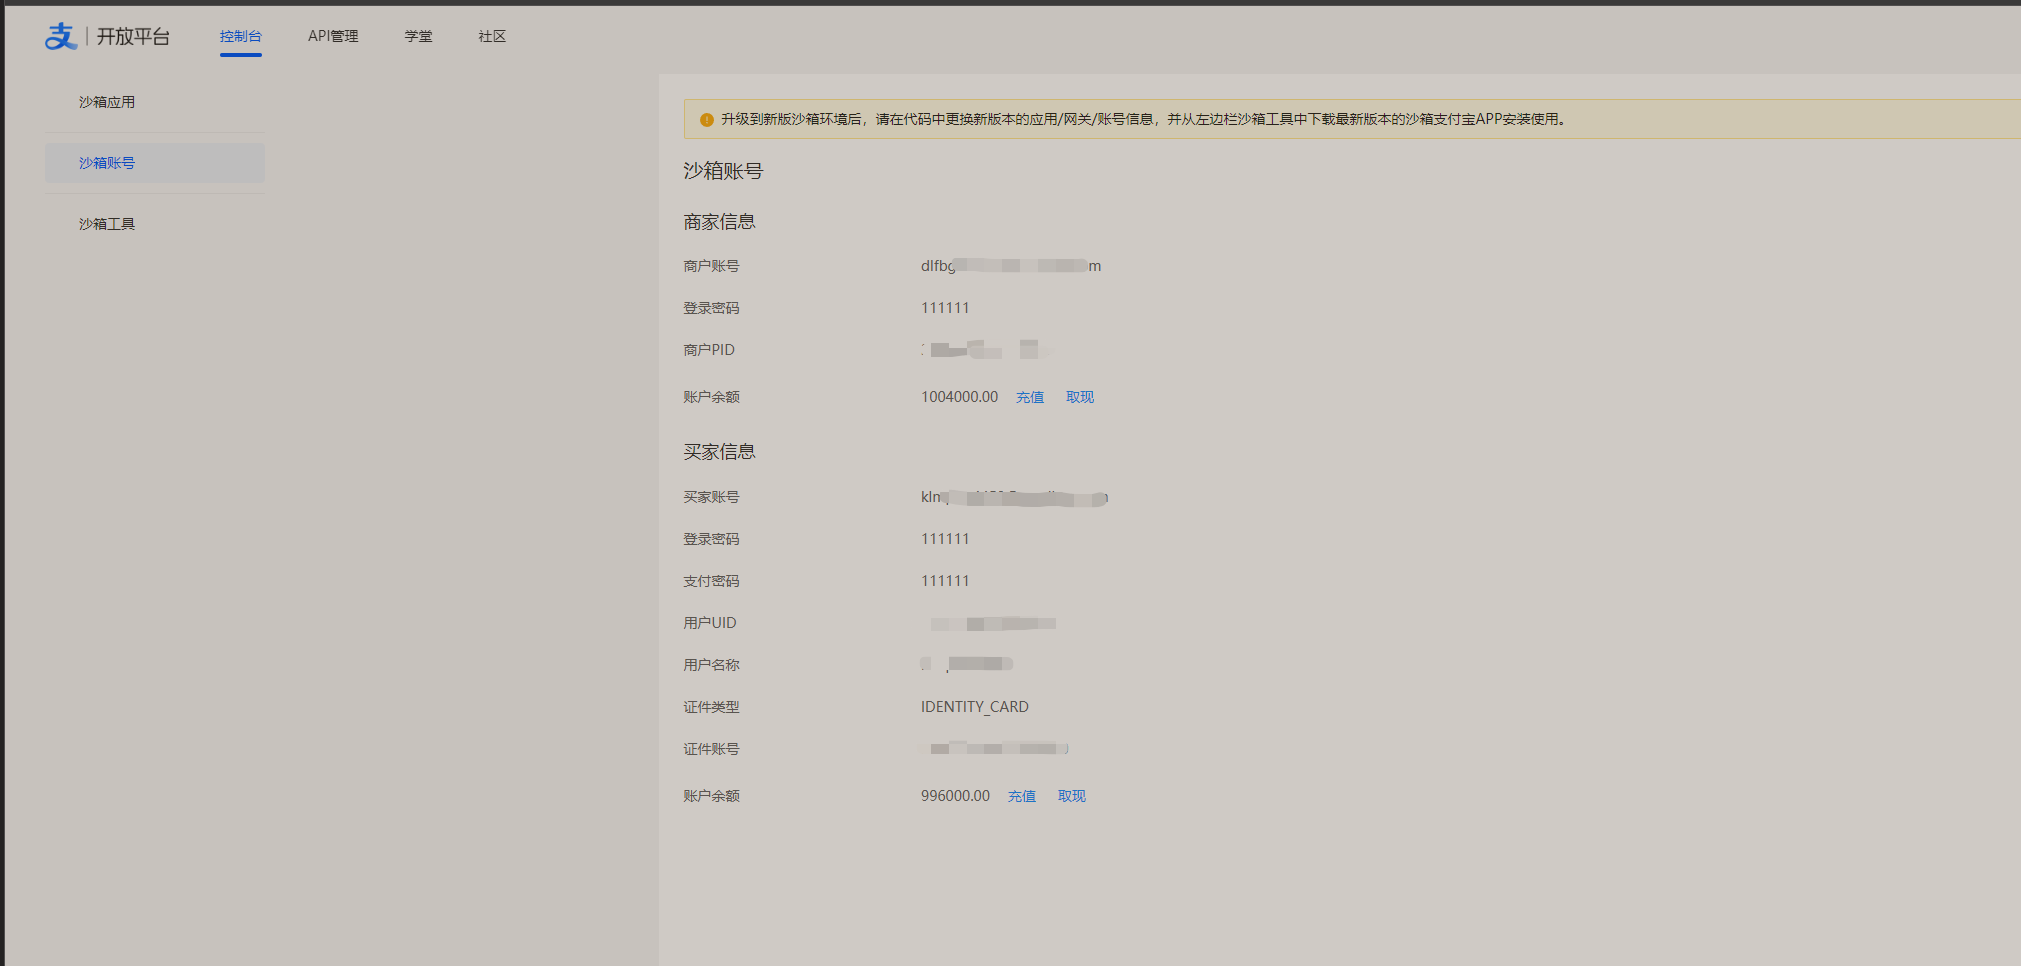Click the Alipay logo icon
2021x966 pixels.
point(61,36)
